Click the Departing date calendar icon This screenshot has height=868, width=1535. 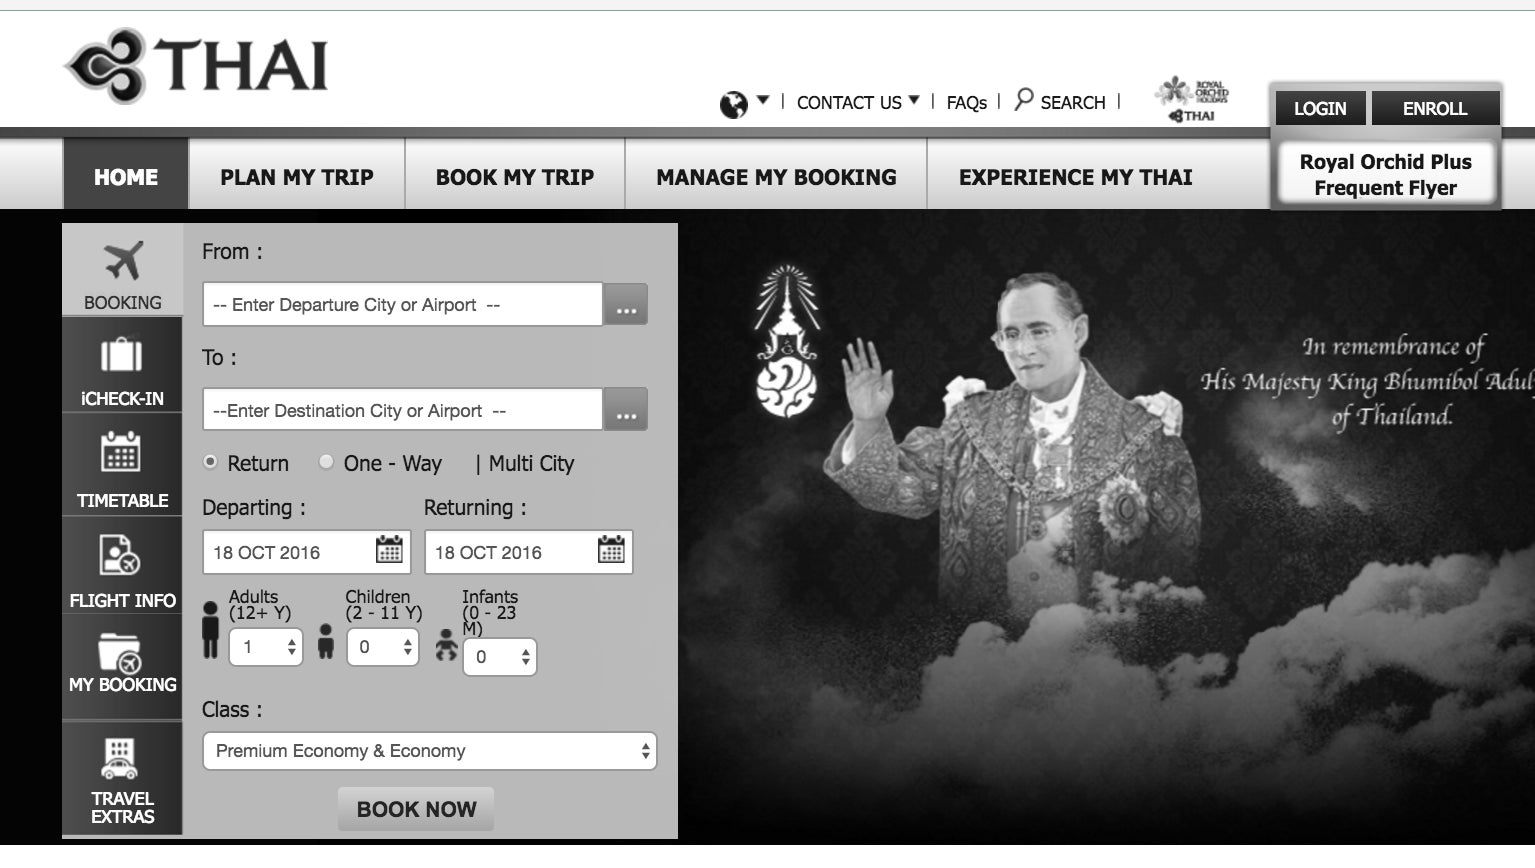click(389, 549)
